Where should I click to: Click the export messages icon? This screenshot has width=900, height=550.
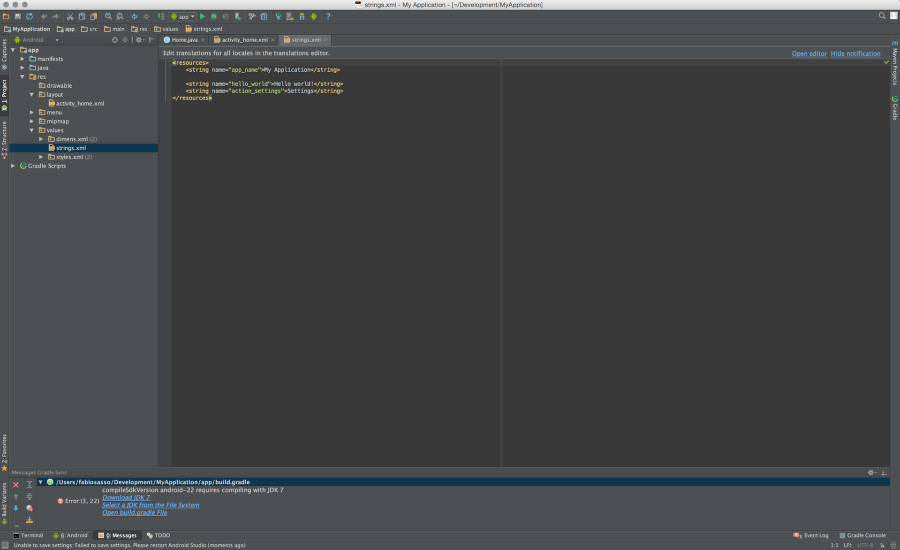pyautogui.click(x=29, y=520)
